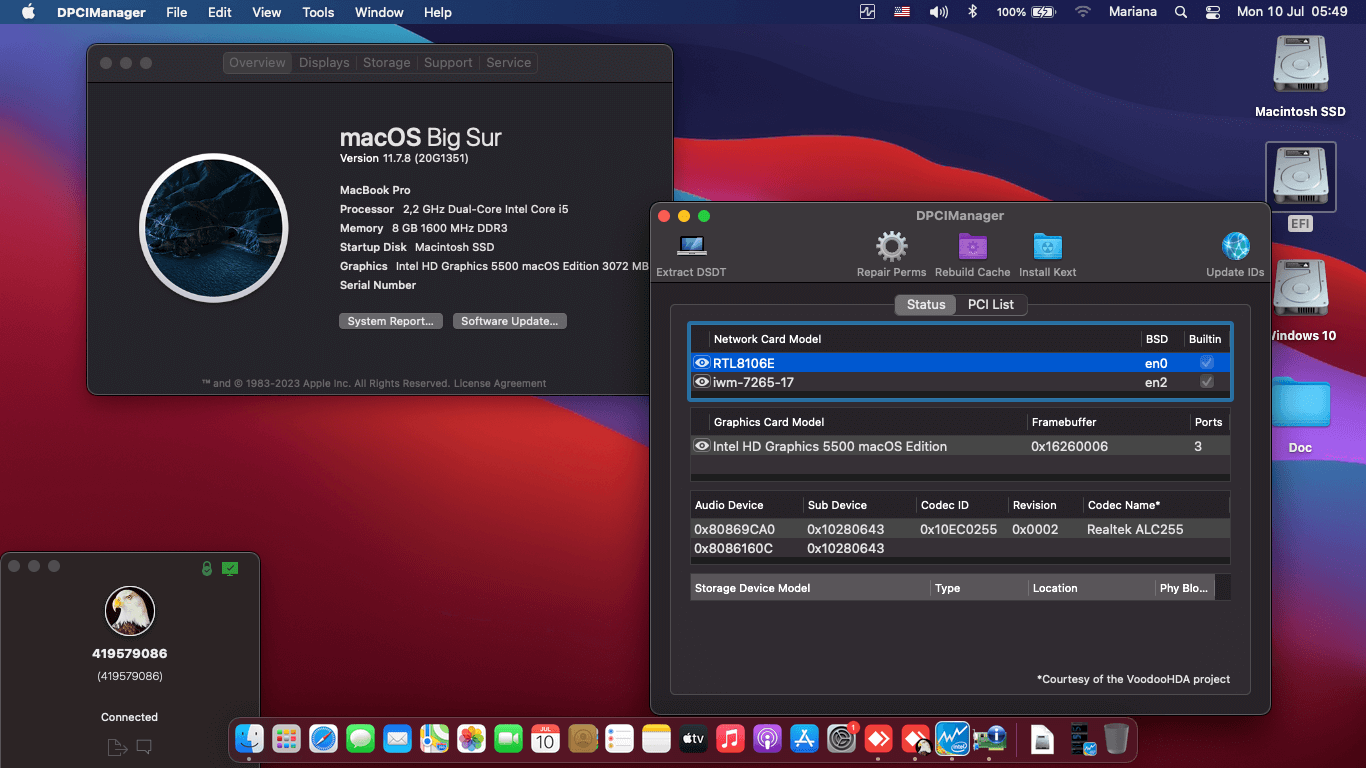
Task: Open Intel Power Gadget in the dock
Action: click(x=952, y=739)
